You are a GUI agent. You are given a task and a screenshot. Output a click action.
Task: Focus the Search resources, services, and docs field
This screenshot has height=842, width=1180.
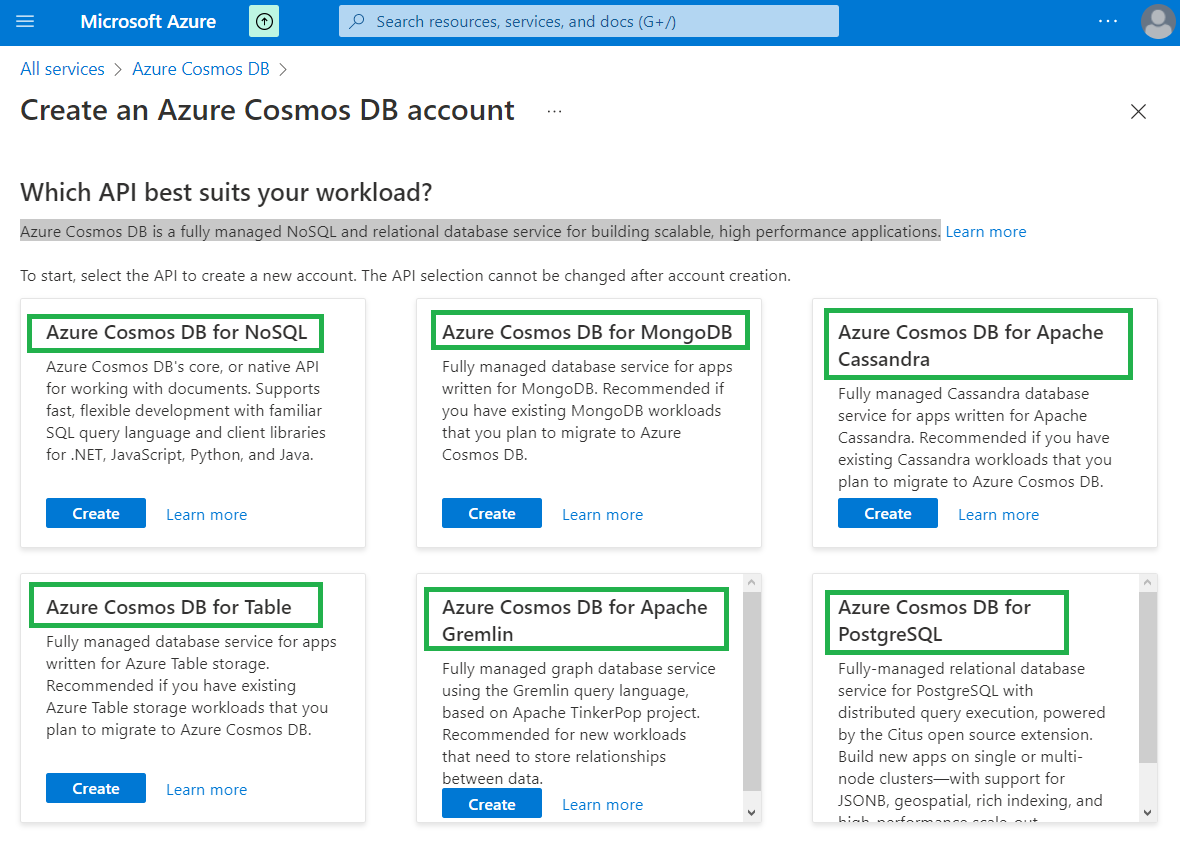[x=588, y=21]
